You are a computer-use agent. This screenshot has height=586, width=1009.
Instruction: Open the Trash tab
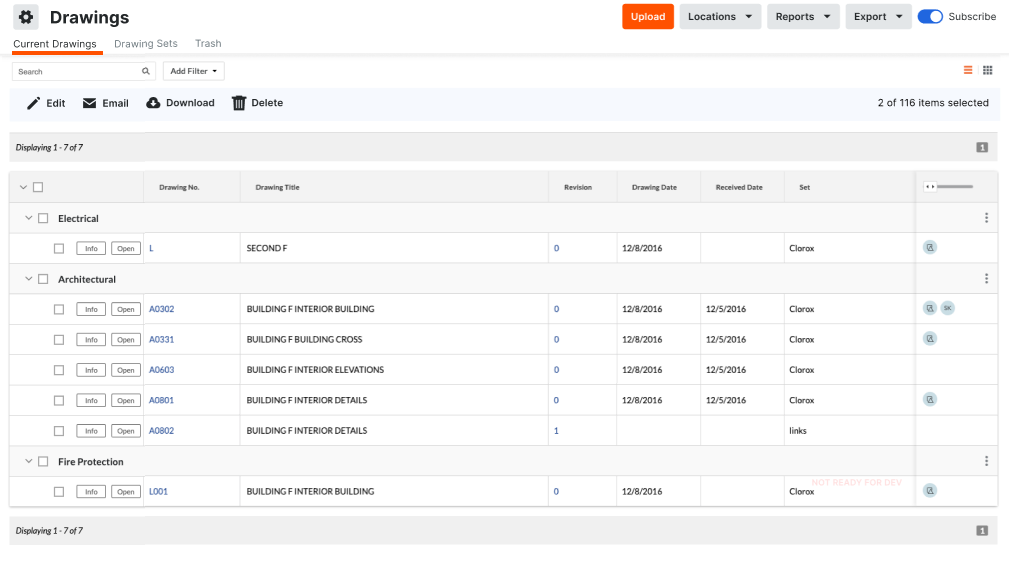click(208, 44)
